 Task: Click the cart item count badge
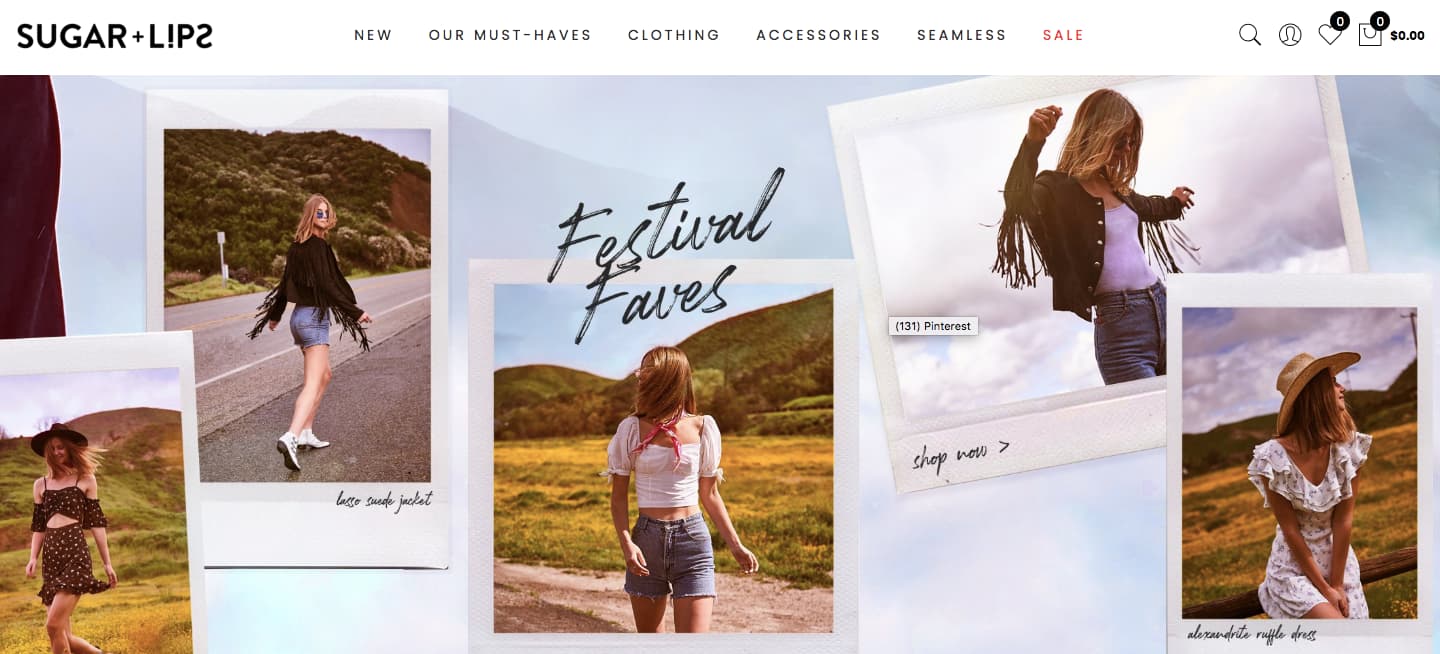(1380, 21)
